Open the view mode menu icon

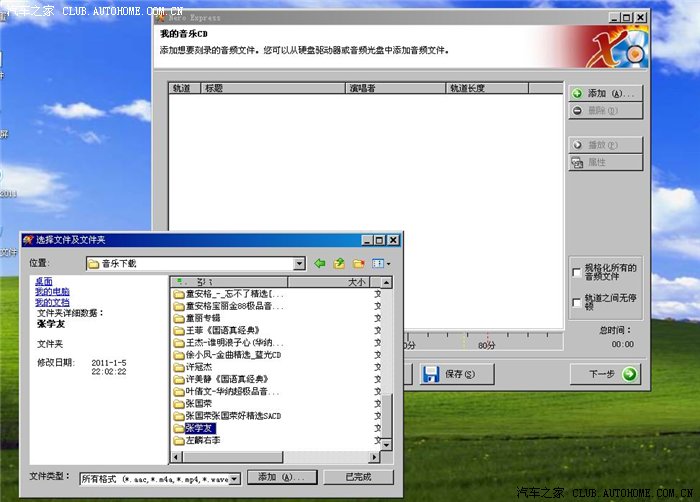[x=380, y=263]
